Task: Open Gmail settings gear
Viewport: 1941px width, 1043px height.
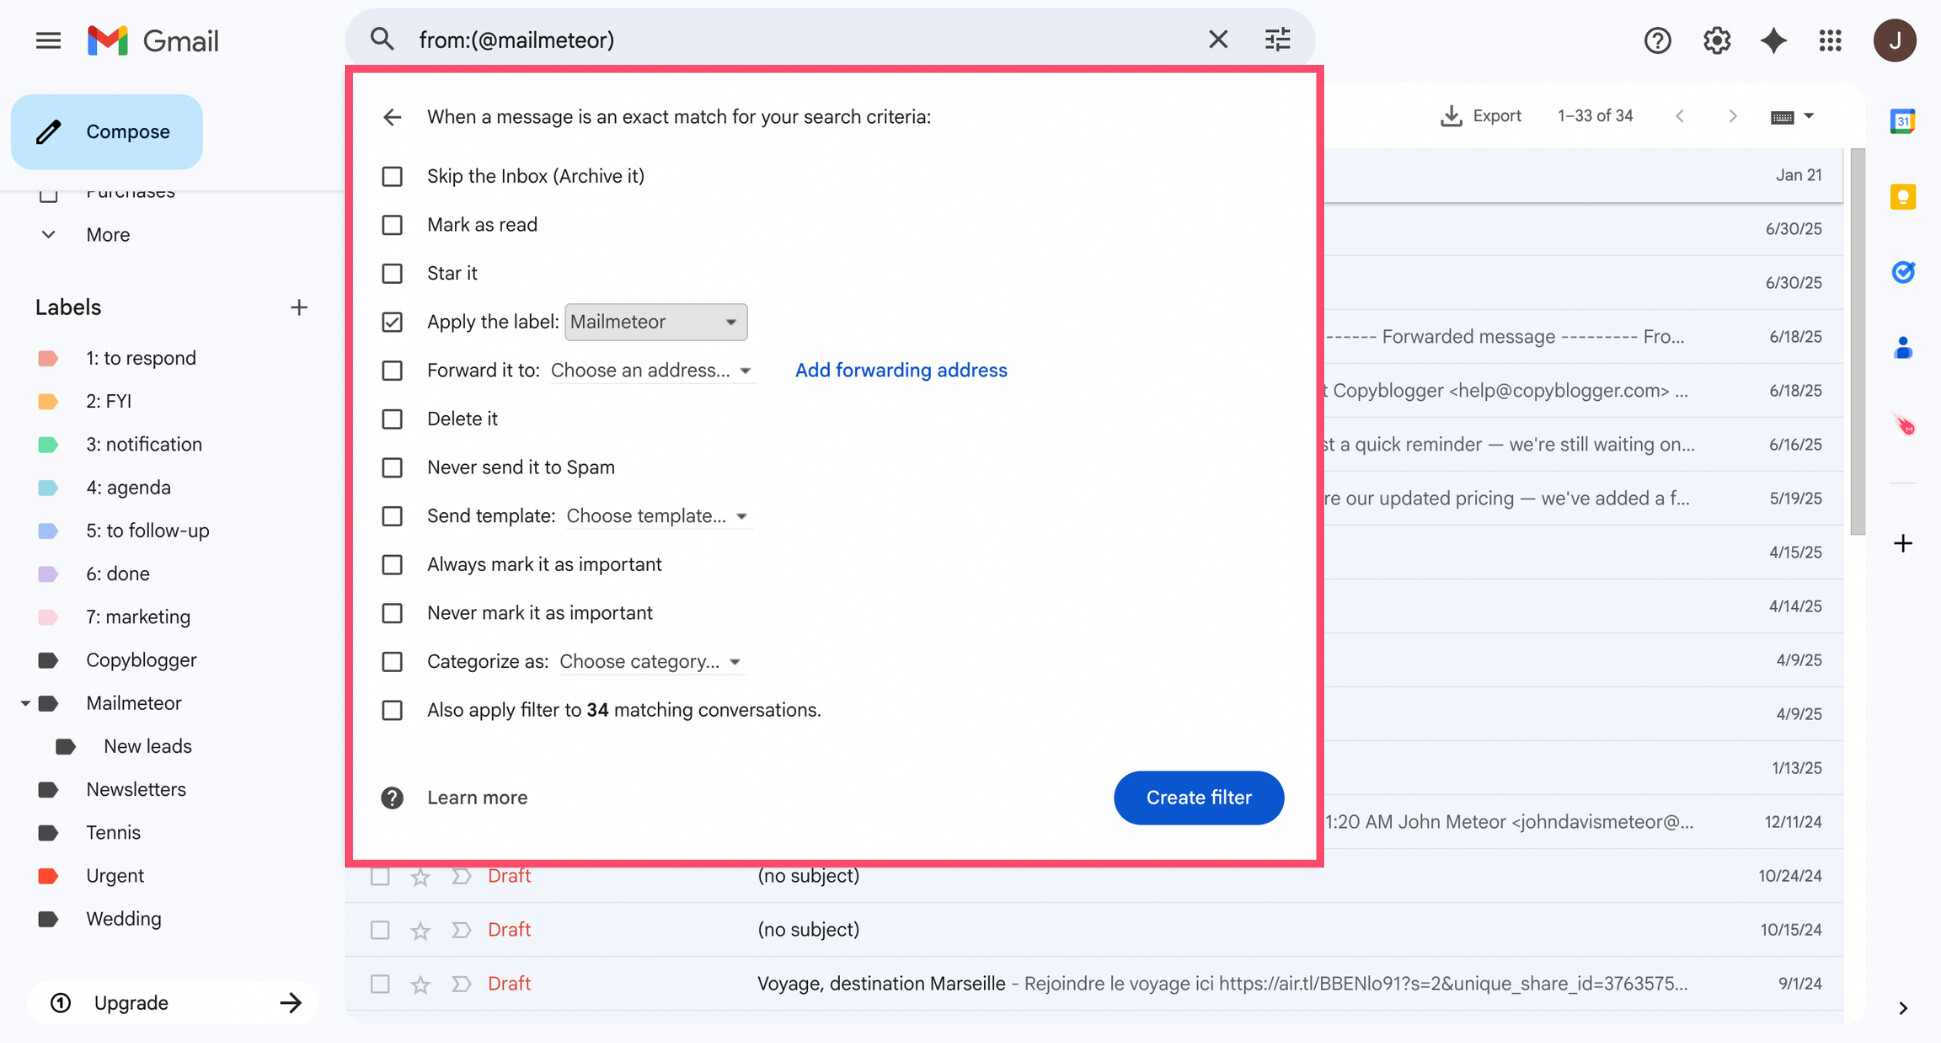Action: click(x=1716, y=40)
